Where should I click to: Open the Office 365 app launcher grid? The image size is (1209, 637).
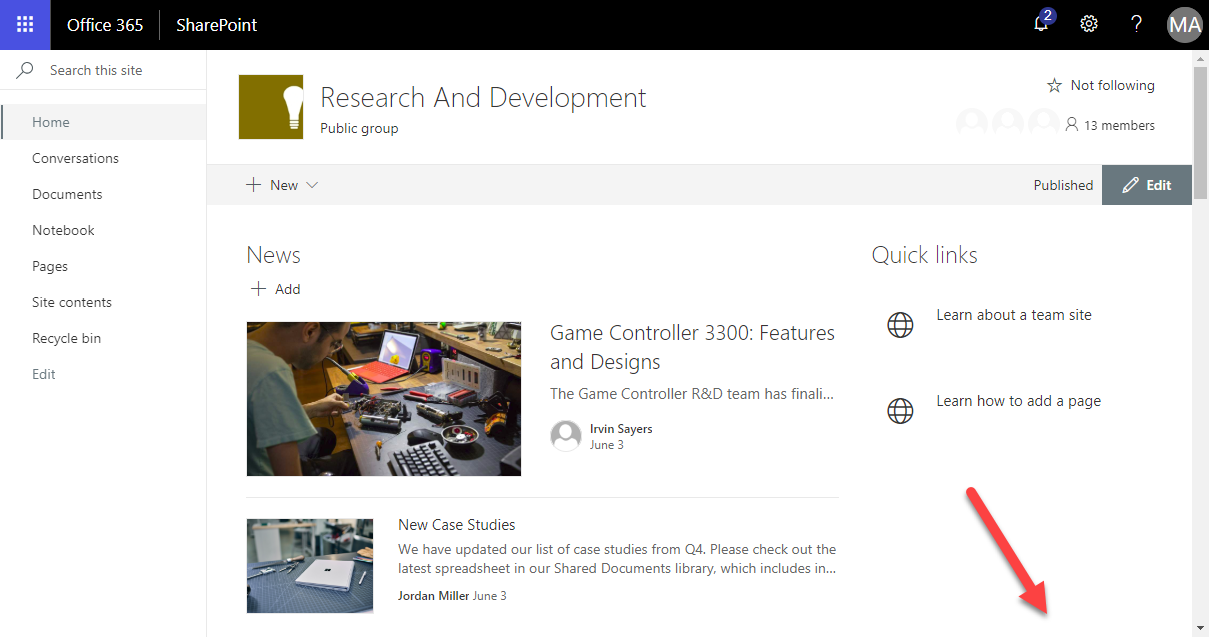(x=25, y=25)
